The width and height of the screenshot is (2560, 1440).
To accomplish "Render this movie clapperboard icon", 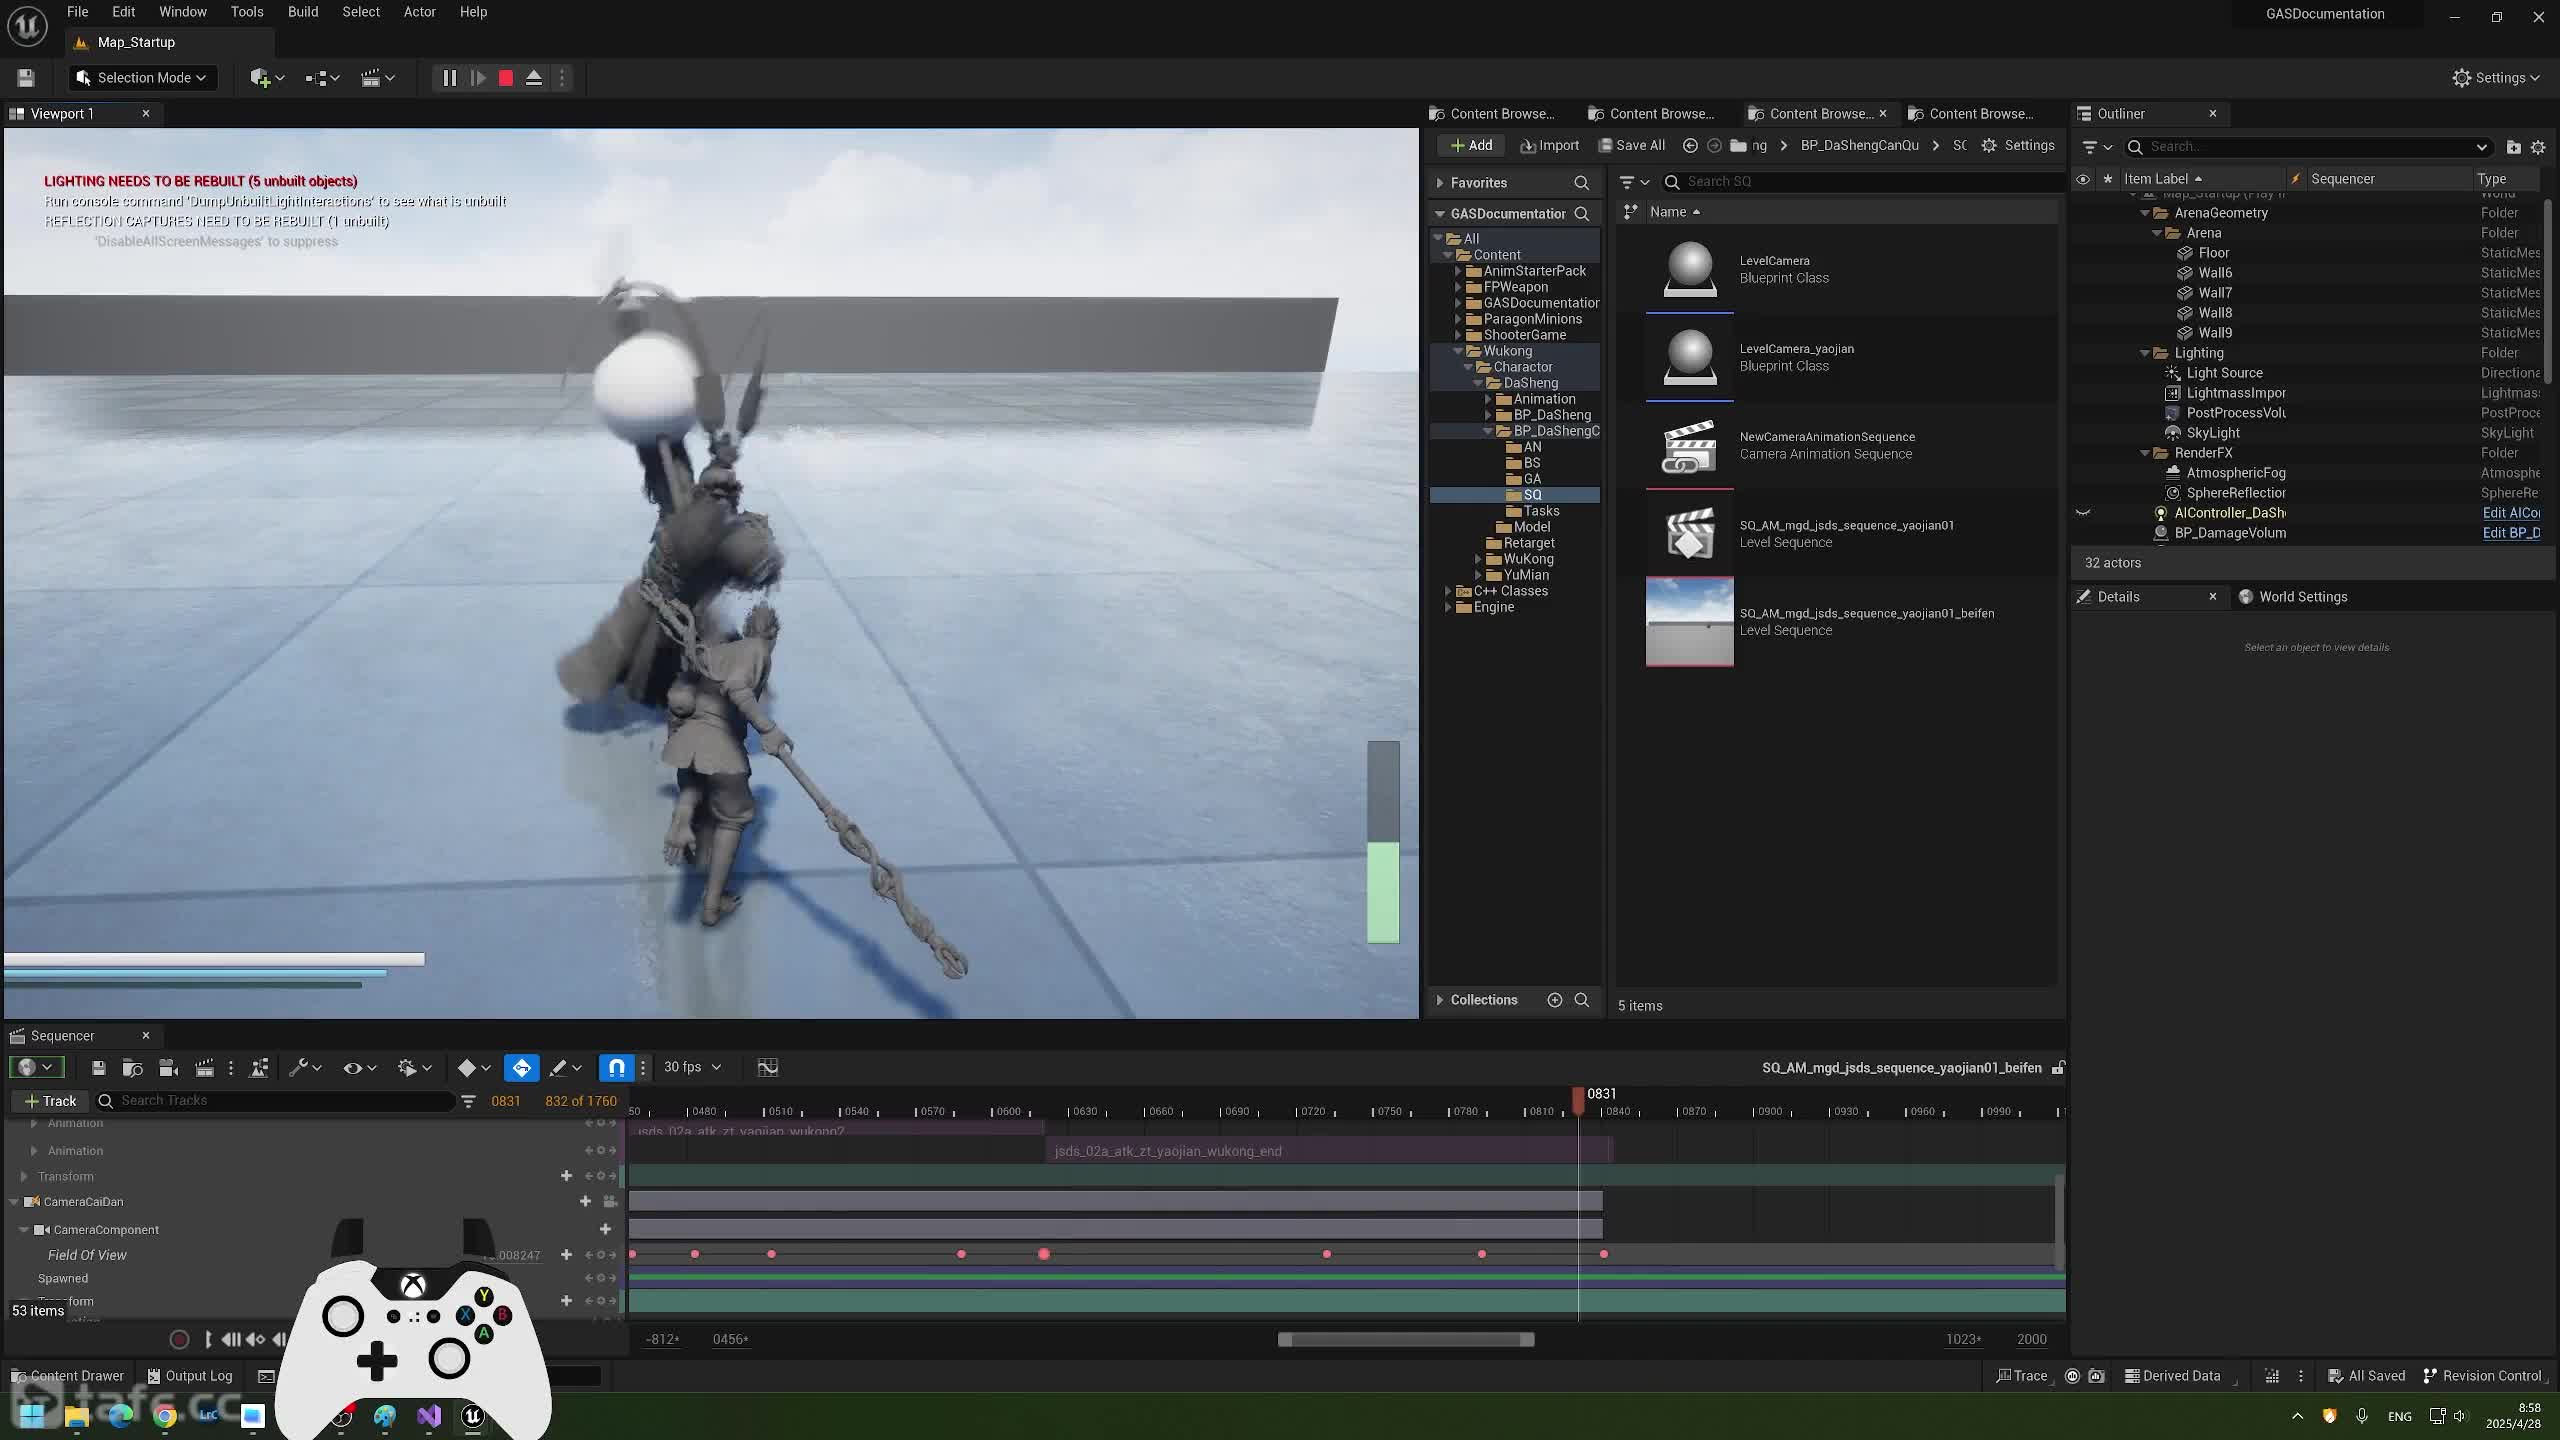I will click(204, 1068).
